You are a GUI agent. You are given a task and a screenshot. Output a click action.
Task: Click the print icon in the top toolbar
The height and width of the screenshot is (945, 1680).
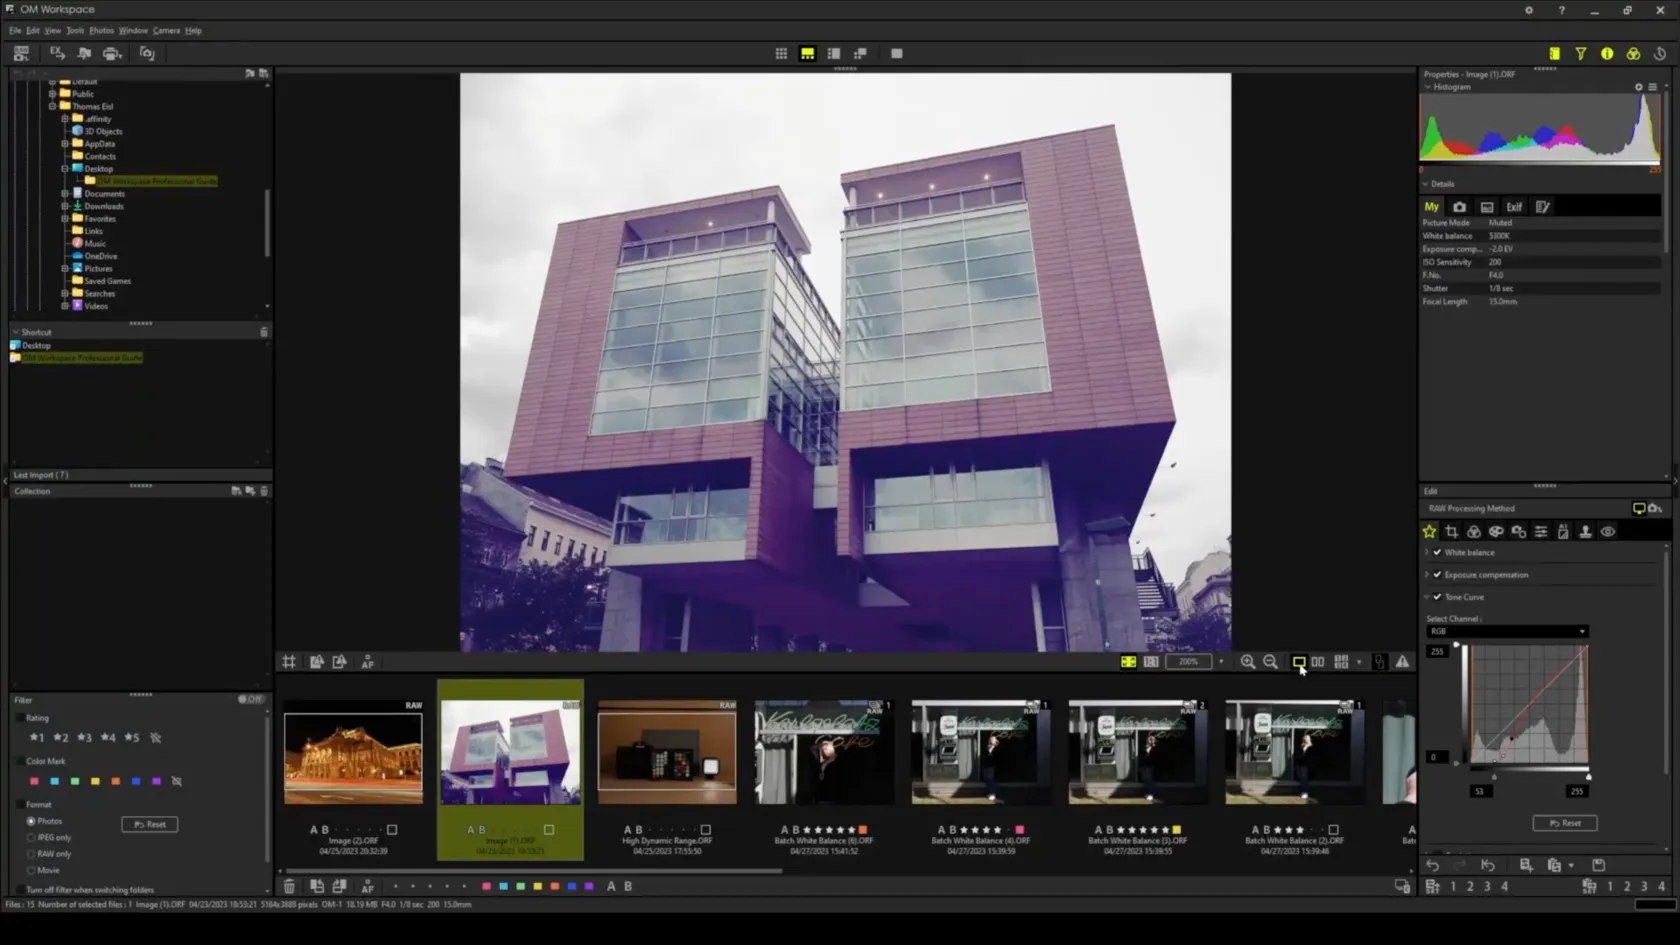tap(112, 54)
